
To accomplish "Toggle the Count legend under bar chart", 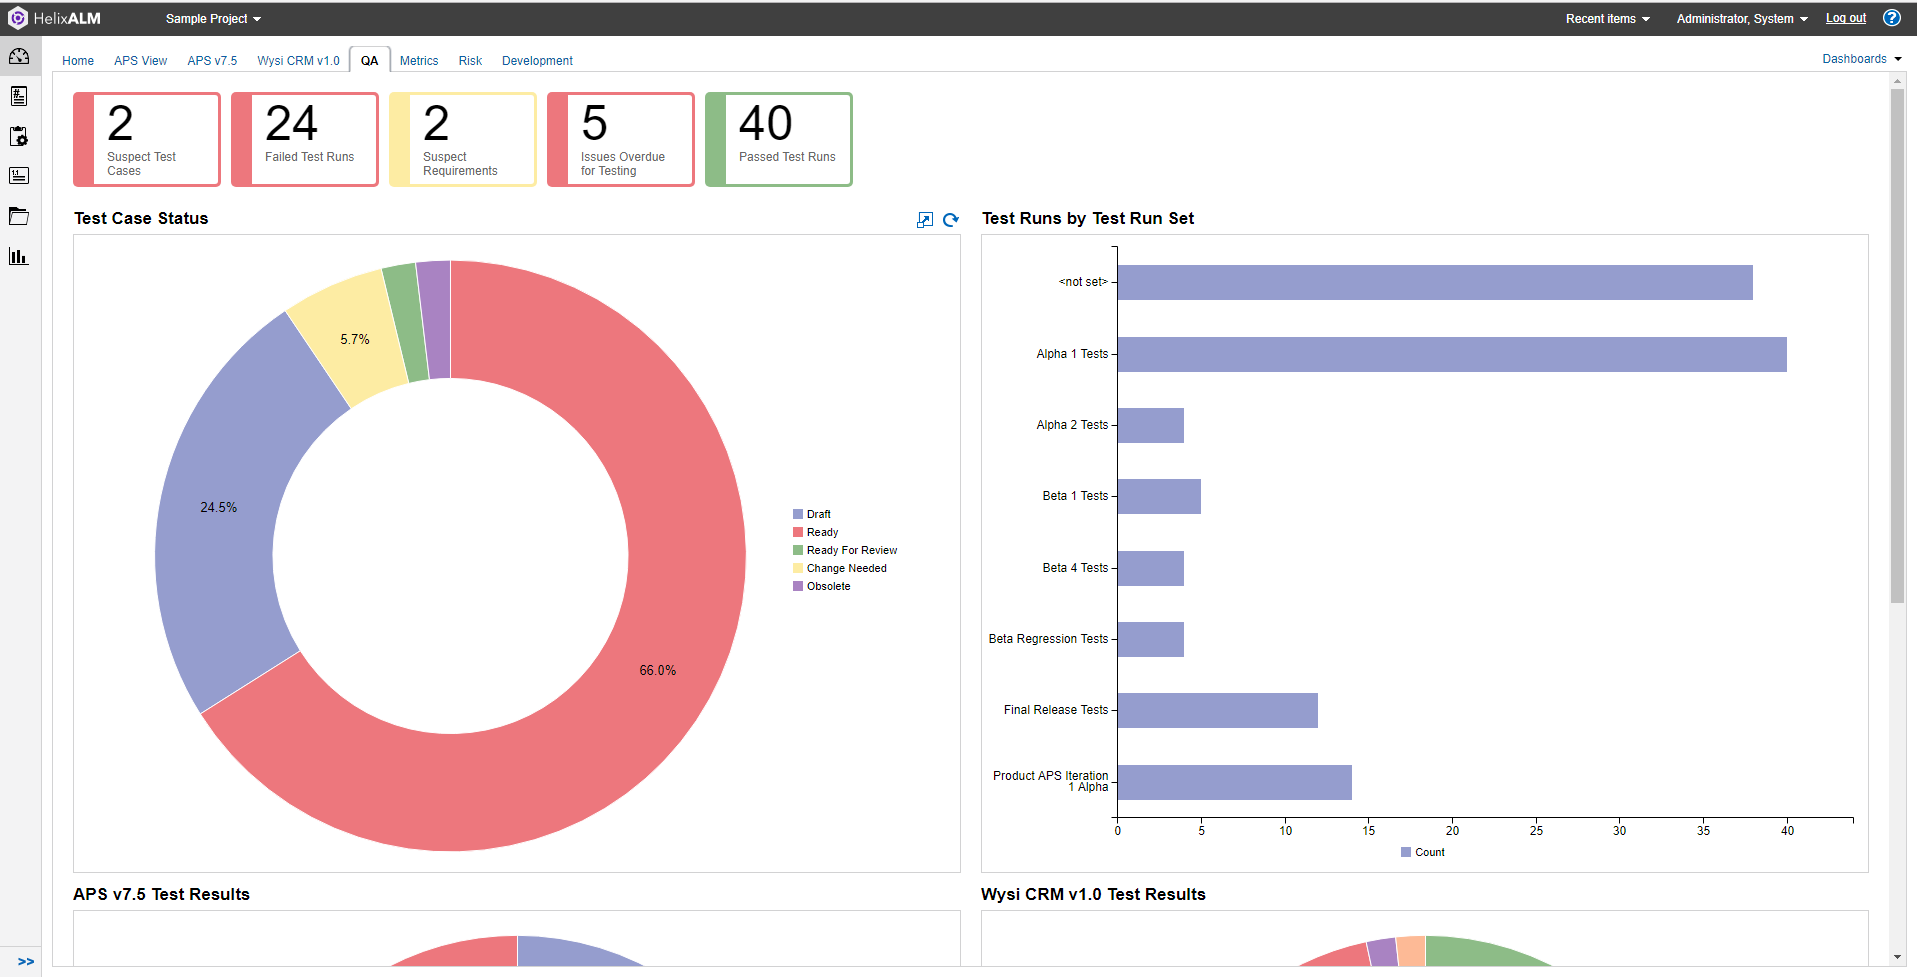I will pos(1428,852).
